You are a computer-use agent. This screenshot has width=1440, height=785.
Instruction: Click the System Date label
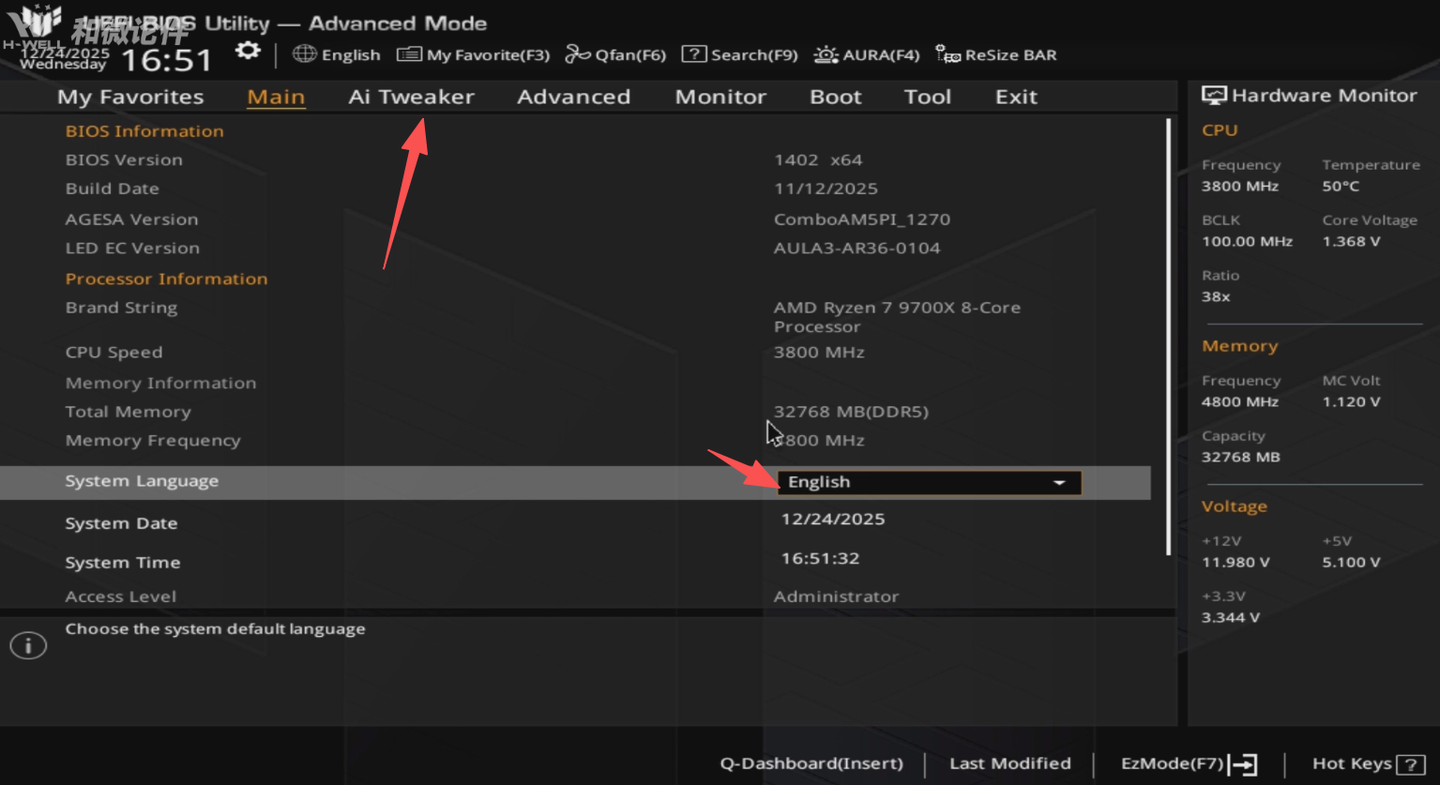pyautogui.click(x=121, y=523)
